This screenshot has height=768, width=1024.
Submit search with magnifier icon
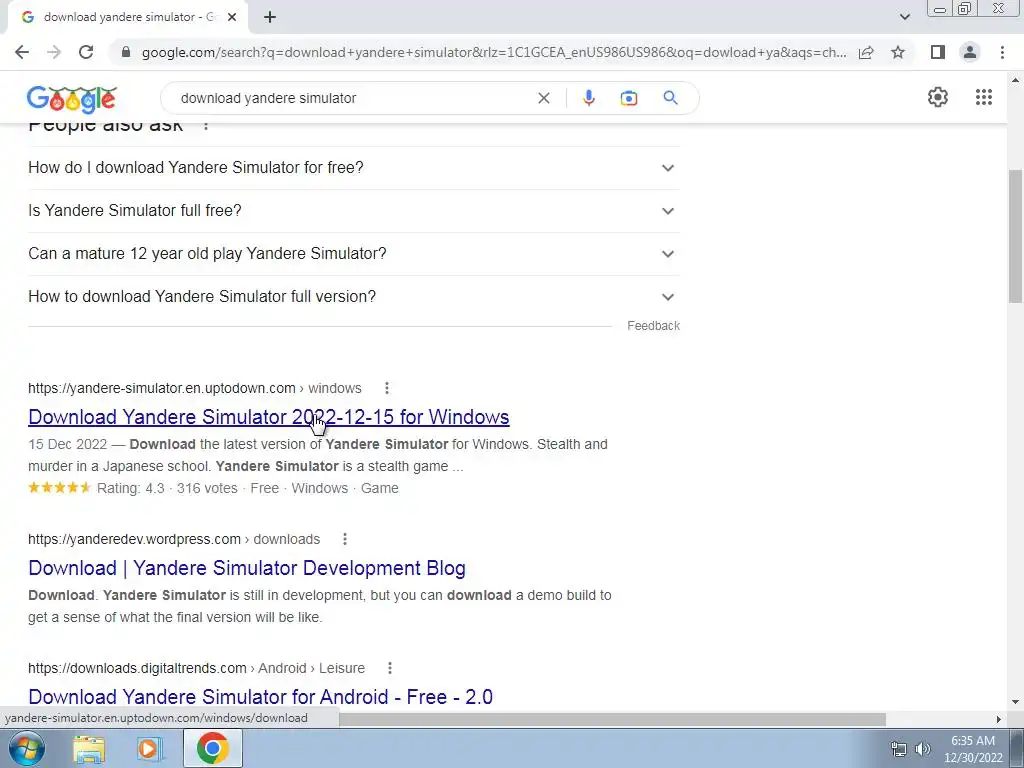(670, 98)
